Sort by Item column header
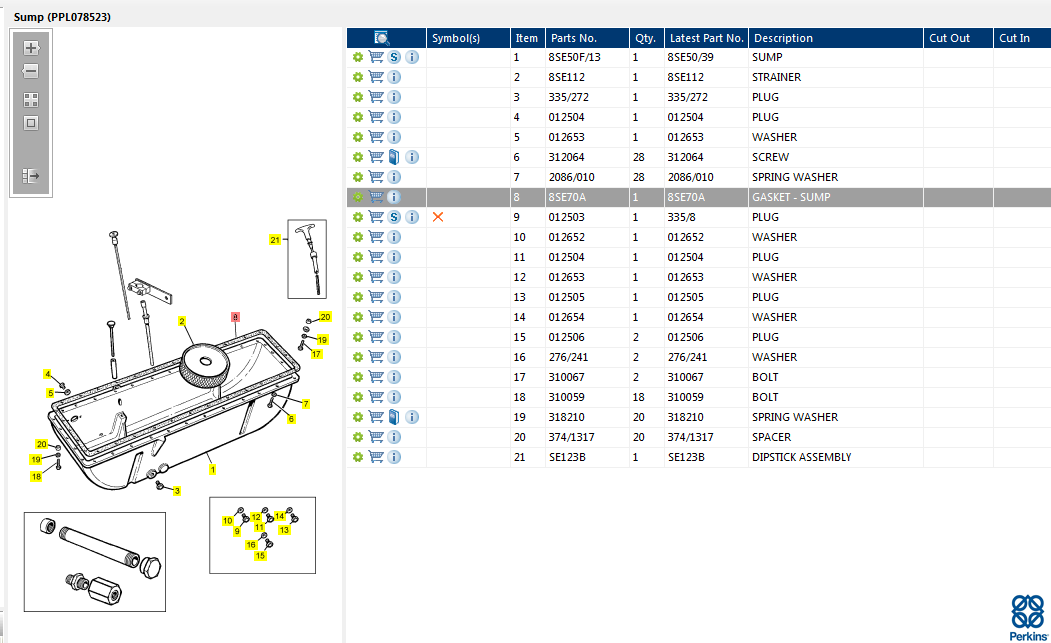Viewport: 1051px width, 643px height. click(x=527, y=38)
